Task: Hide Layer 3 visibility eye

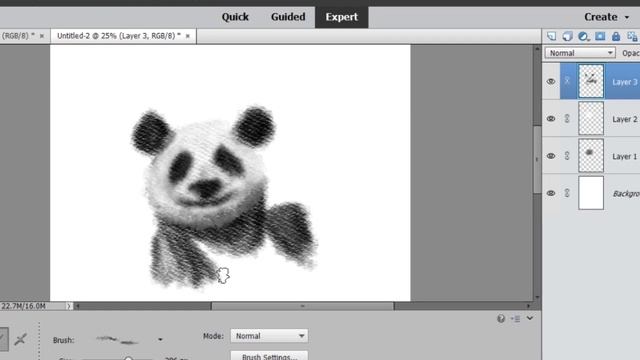Action: coord(551,81)
